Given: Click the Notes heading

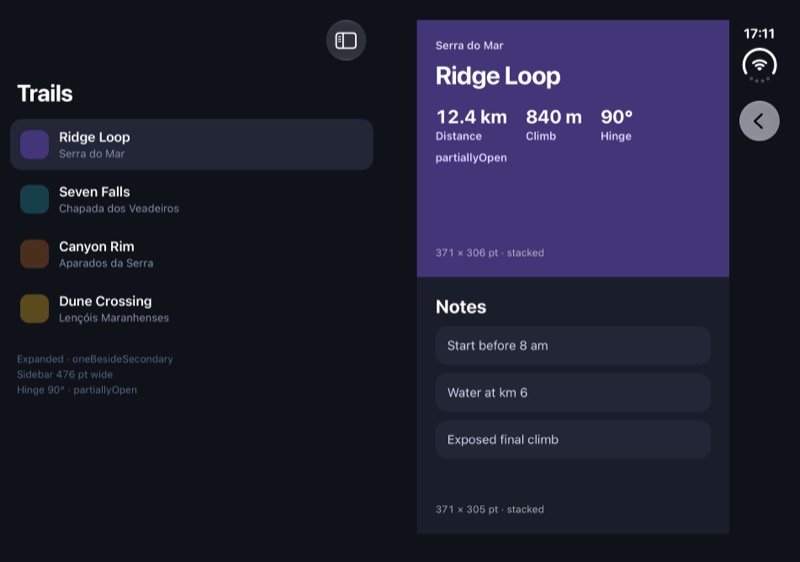Looking at the screenshot, I should [x=461, y=307].
